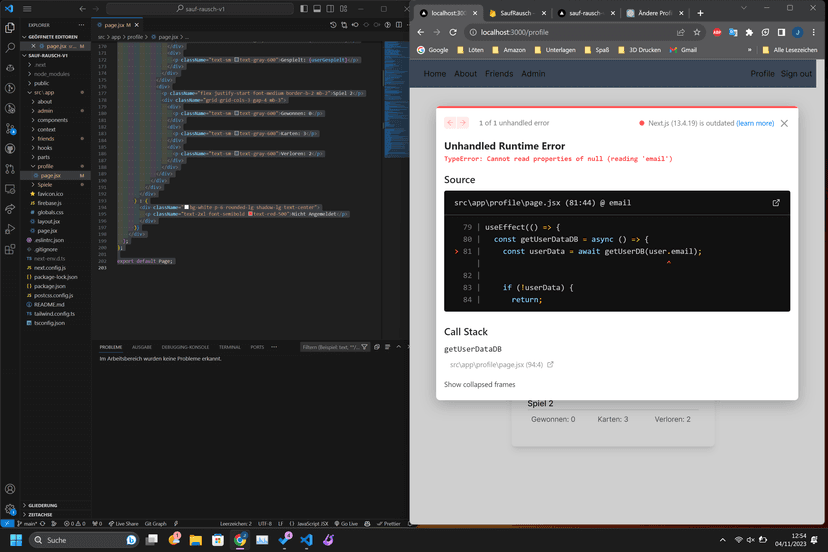The height and width of the screenshot is (552, 828).
Task: Bookmark this page with the star icon
Action: pos(697,32)
